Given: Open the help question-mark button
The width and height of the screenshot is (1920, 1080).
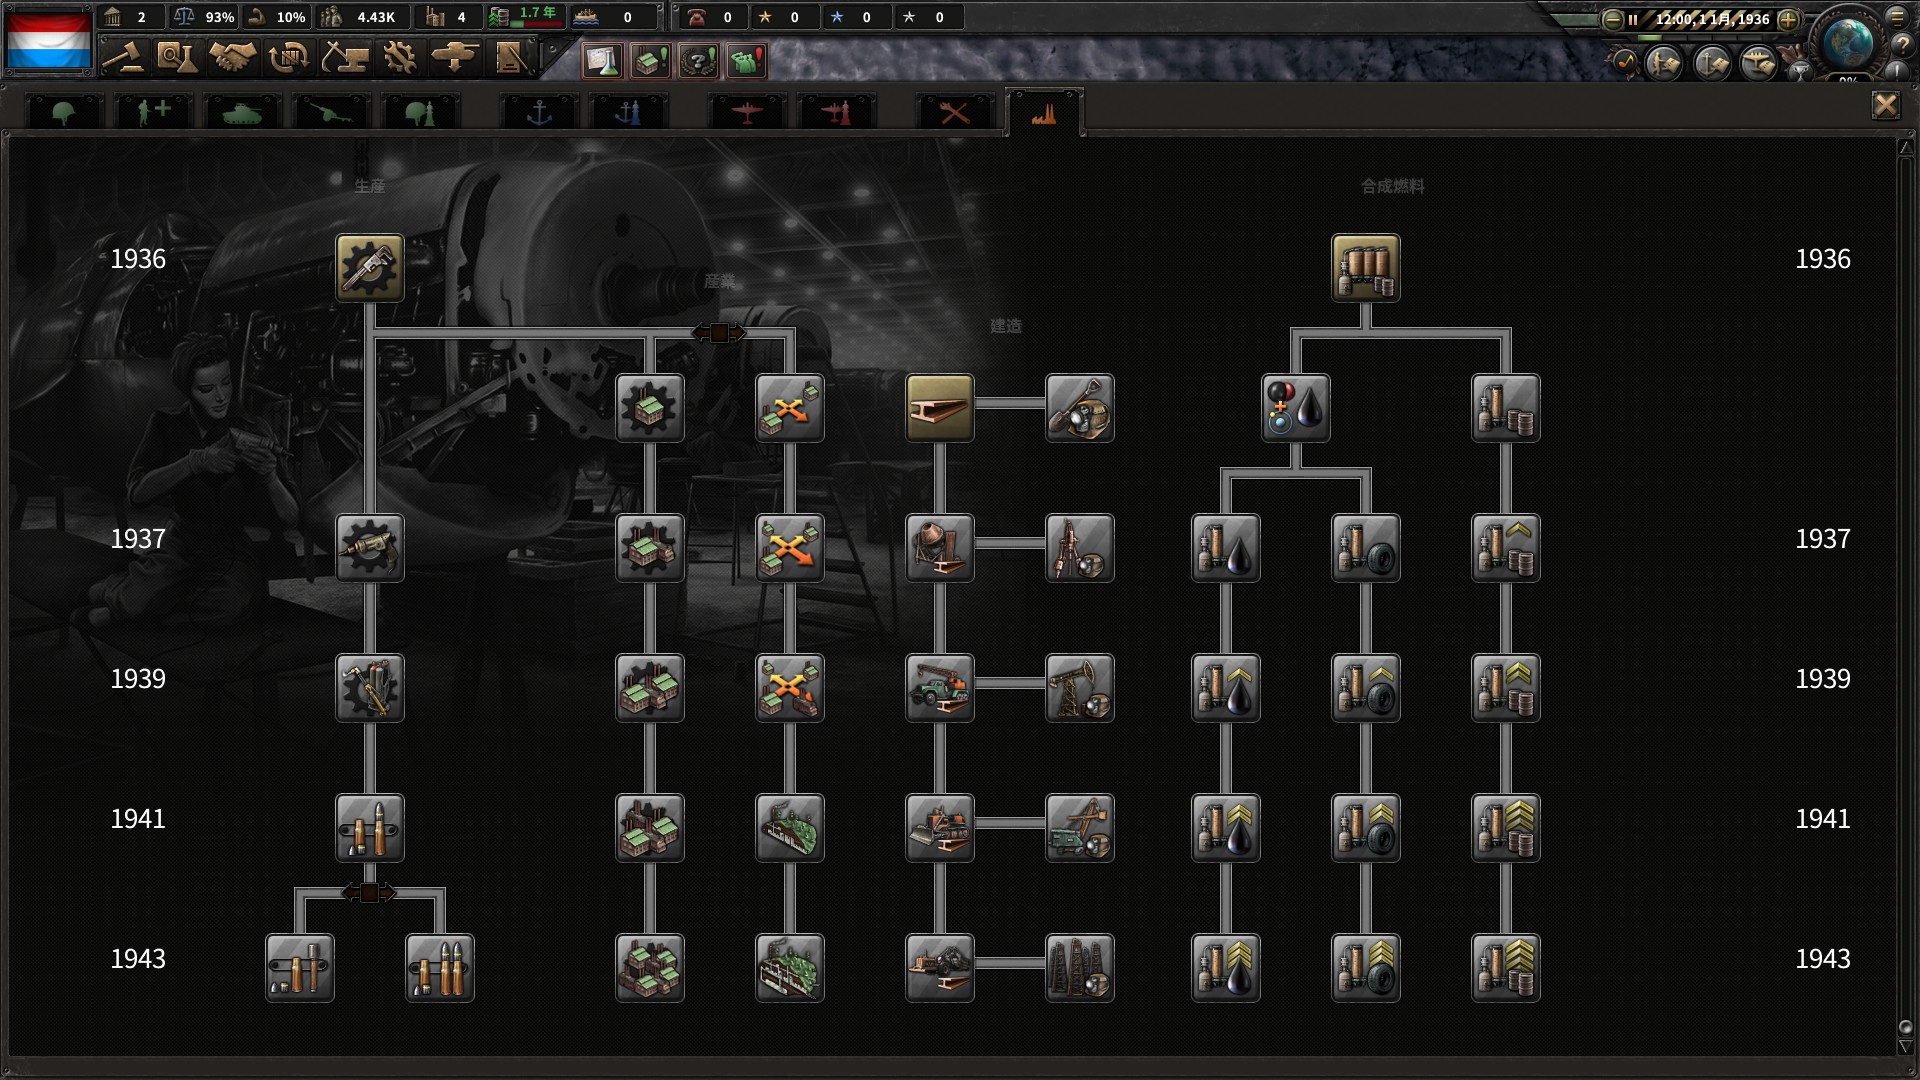Looking at the screenshot, I should pos(1902,45).
